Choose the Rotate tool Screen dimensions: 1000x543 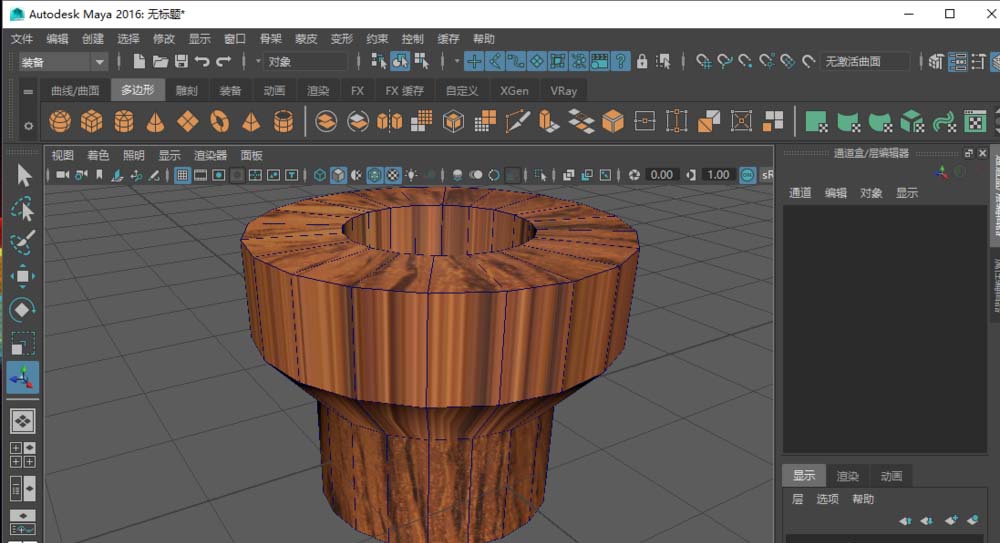pyautogui.click(x=23, y=311)
